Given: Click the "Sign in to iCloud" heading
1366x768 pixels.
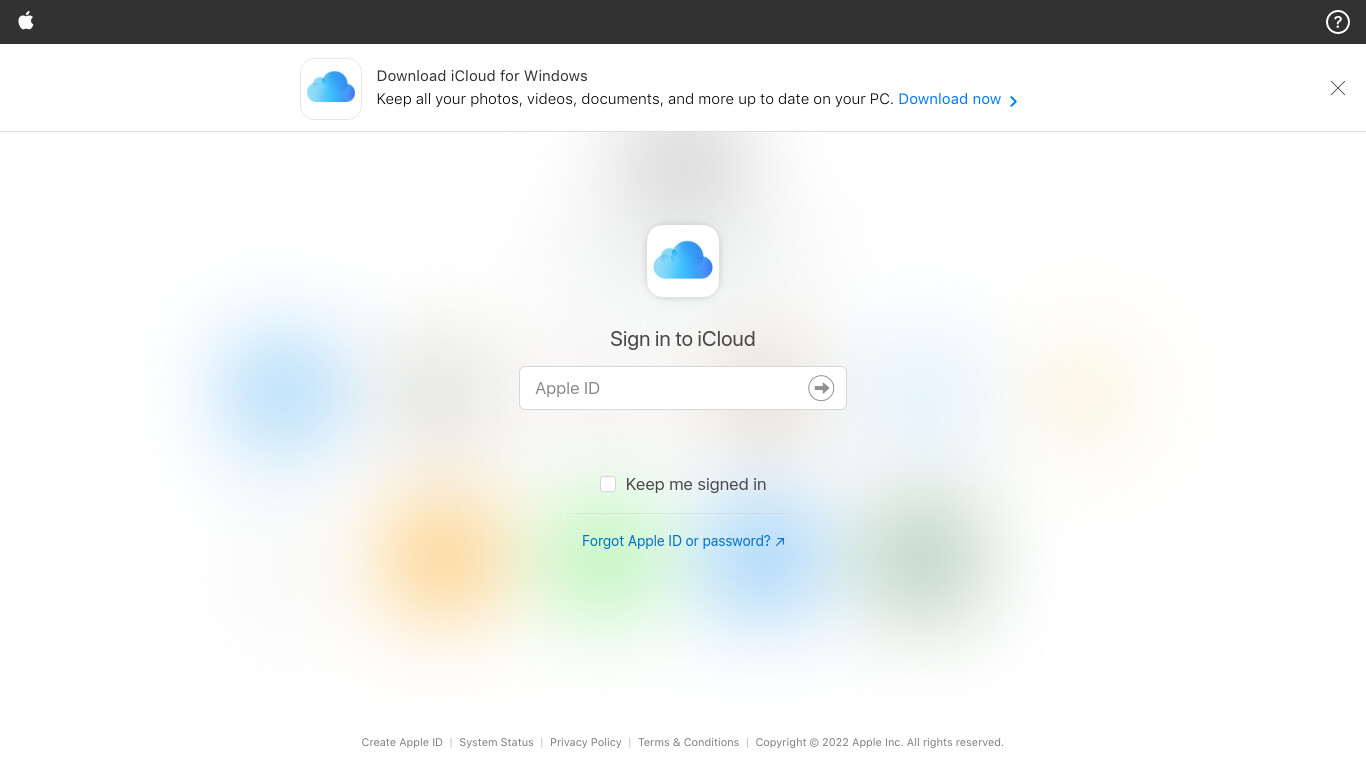Looking at the screenshot, I should pyautogui.click(x=683, y=339).
